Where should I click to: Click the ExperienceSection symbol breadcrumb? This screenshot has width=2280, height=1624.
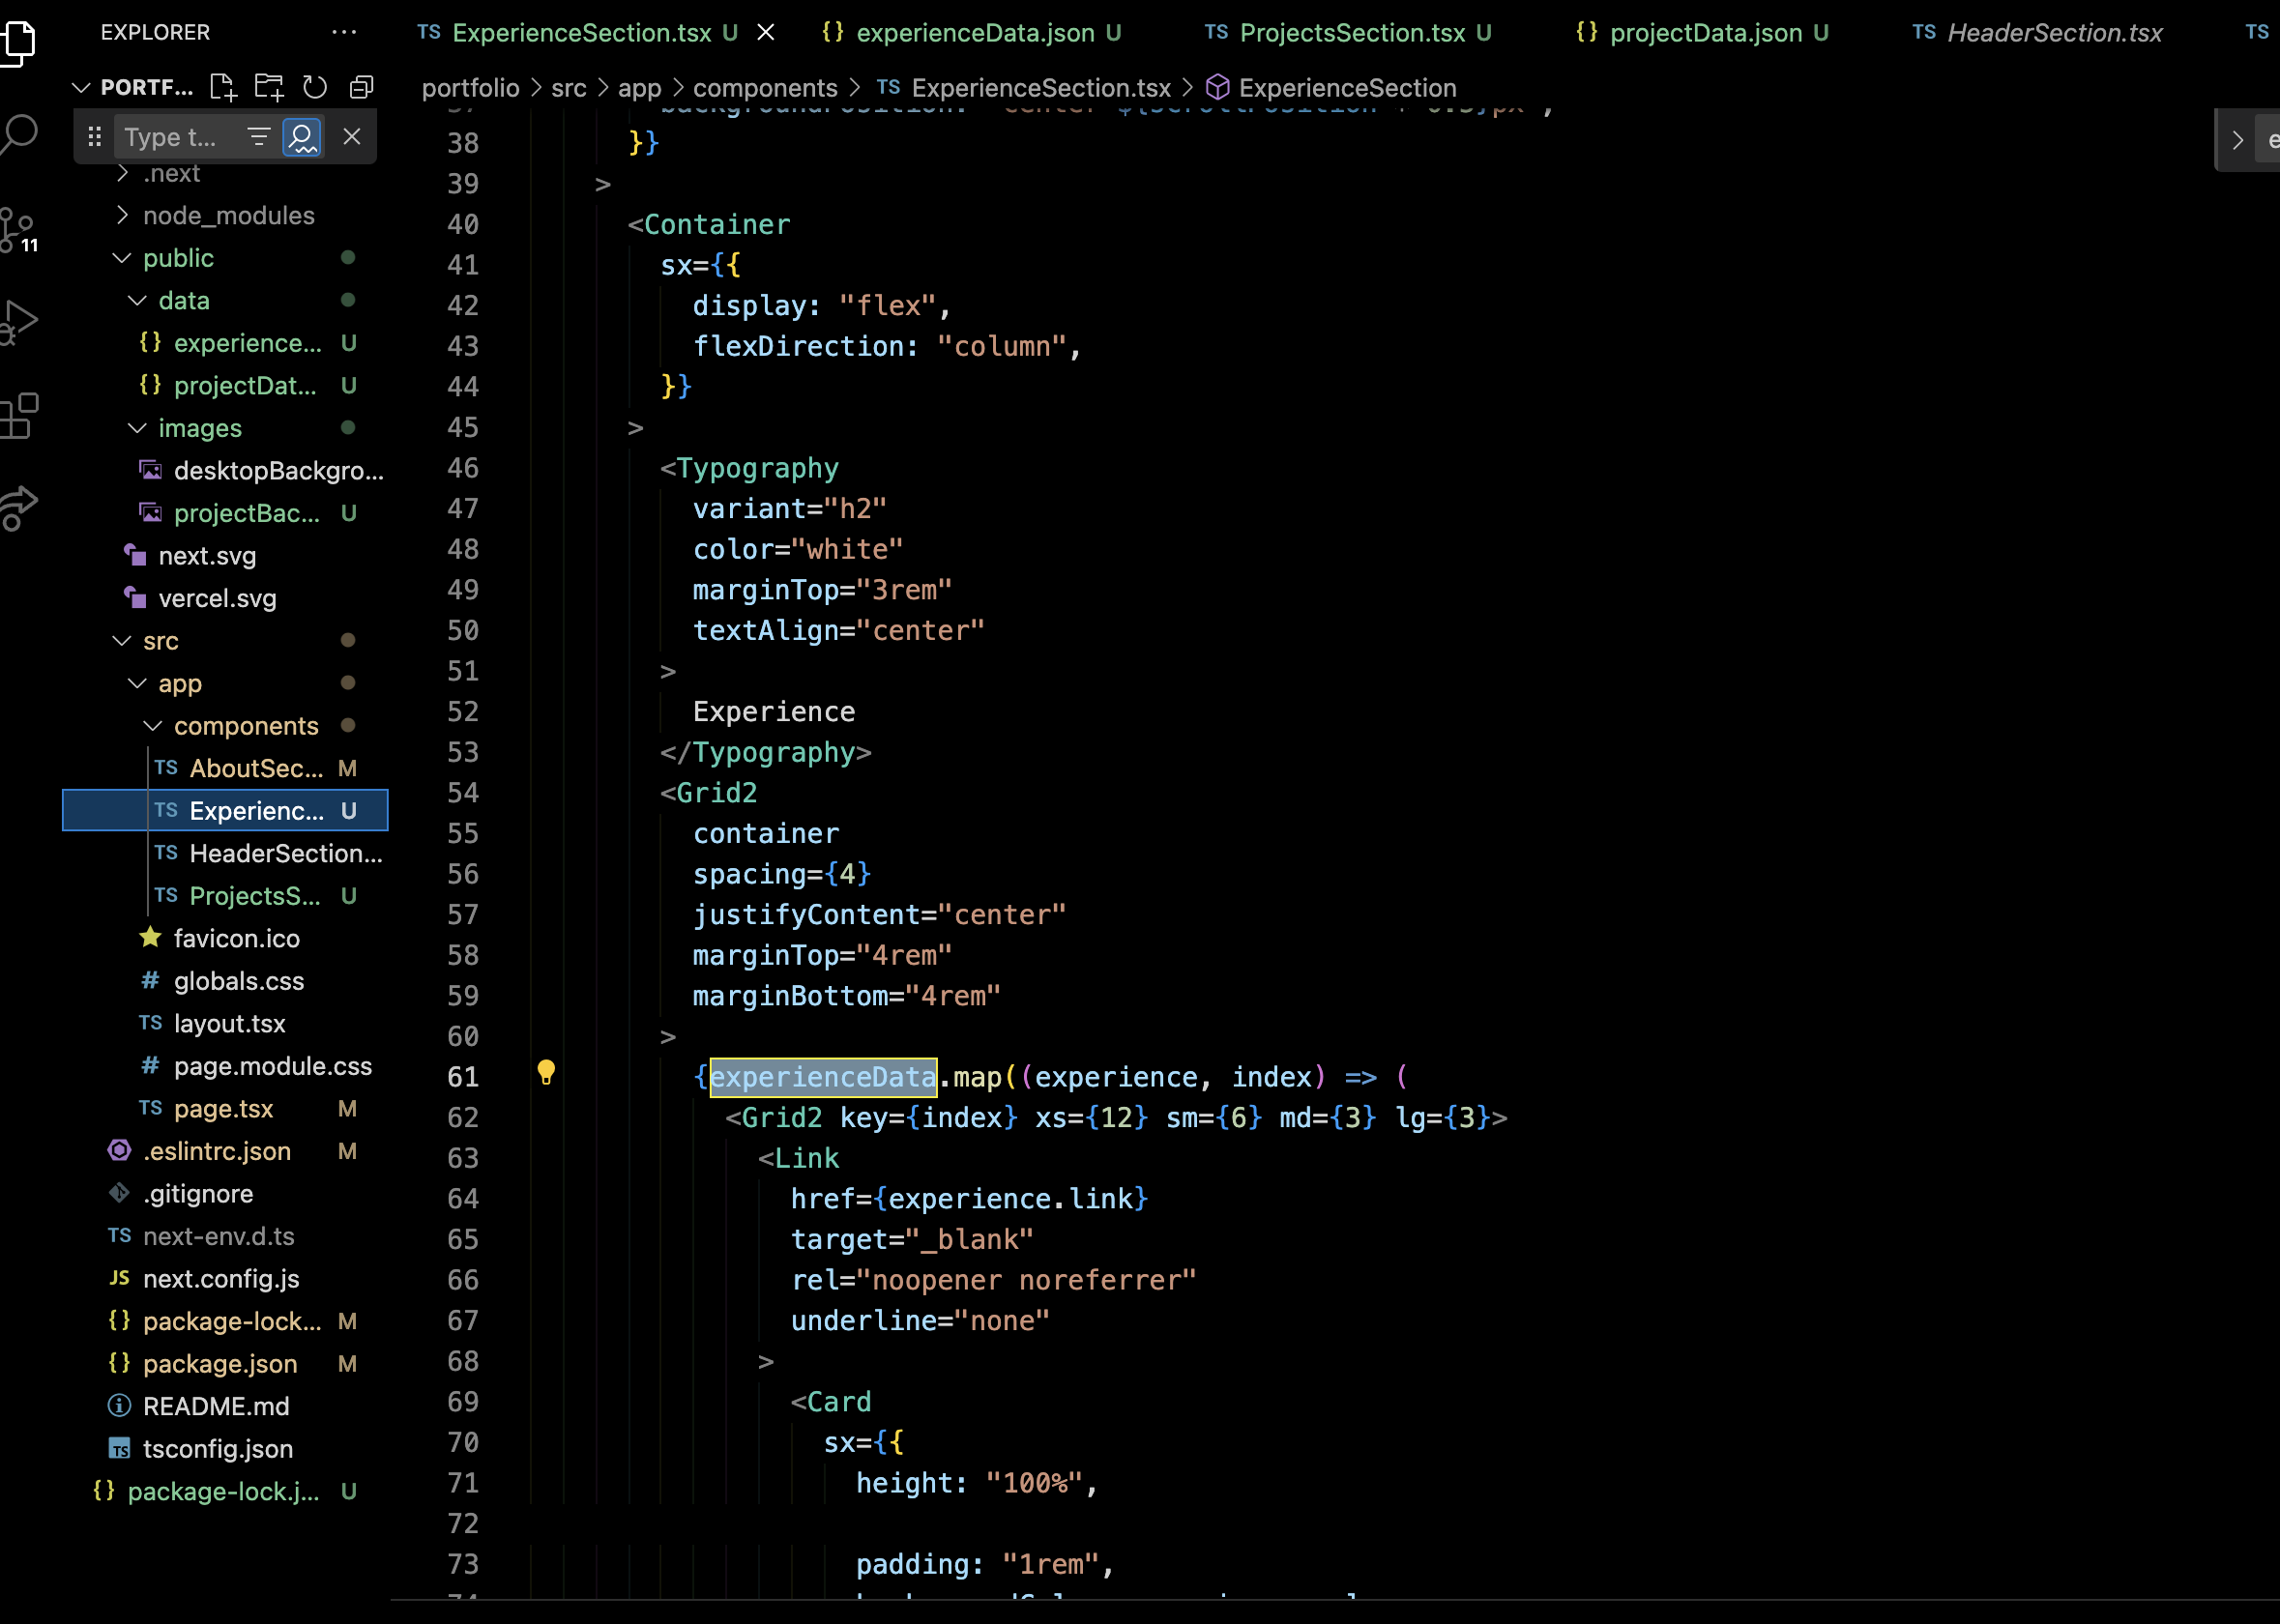[x=1331, y=88]
